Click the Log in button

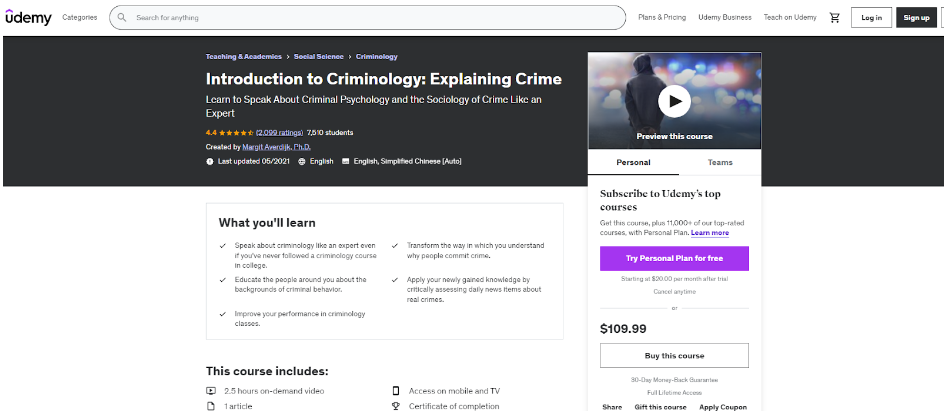tap(871, 17)
